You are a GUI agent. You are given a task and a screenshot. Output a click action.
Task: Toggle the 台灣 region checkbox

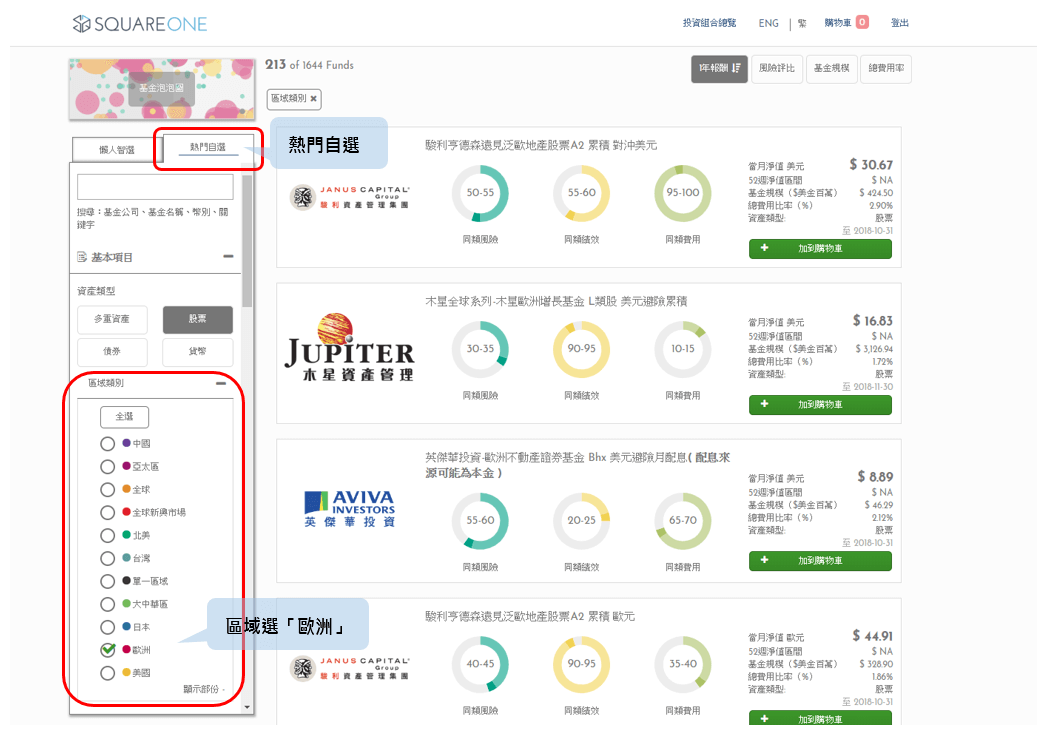(x=107, y=558)
